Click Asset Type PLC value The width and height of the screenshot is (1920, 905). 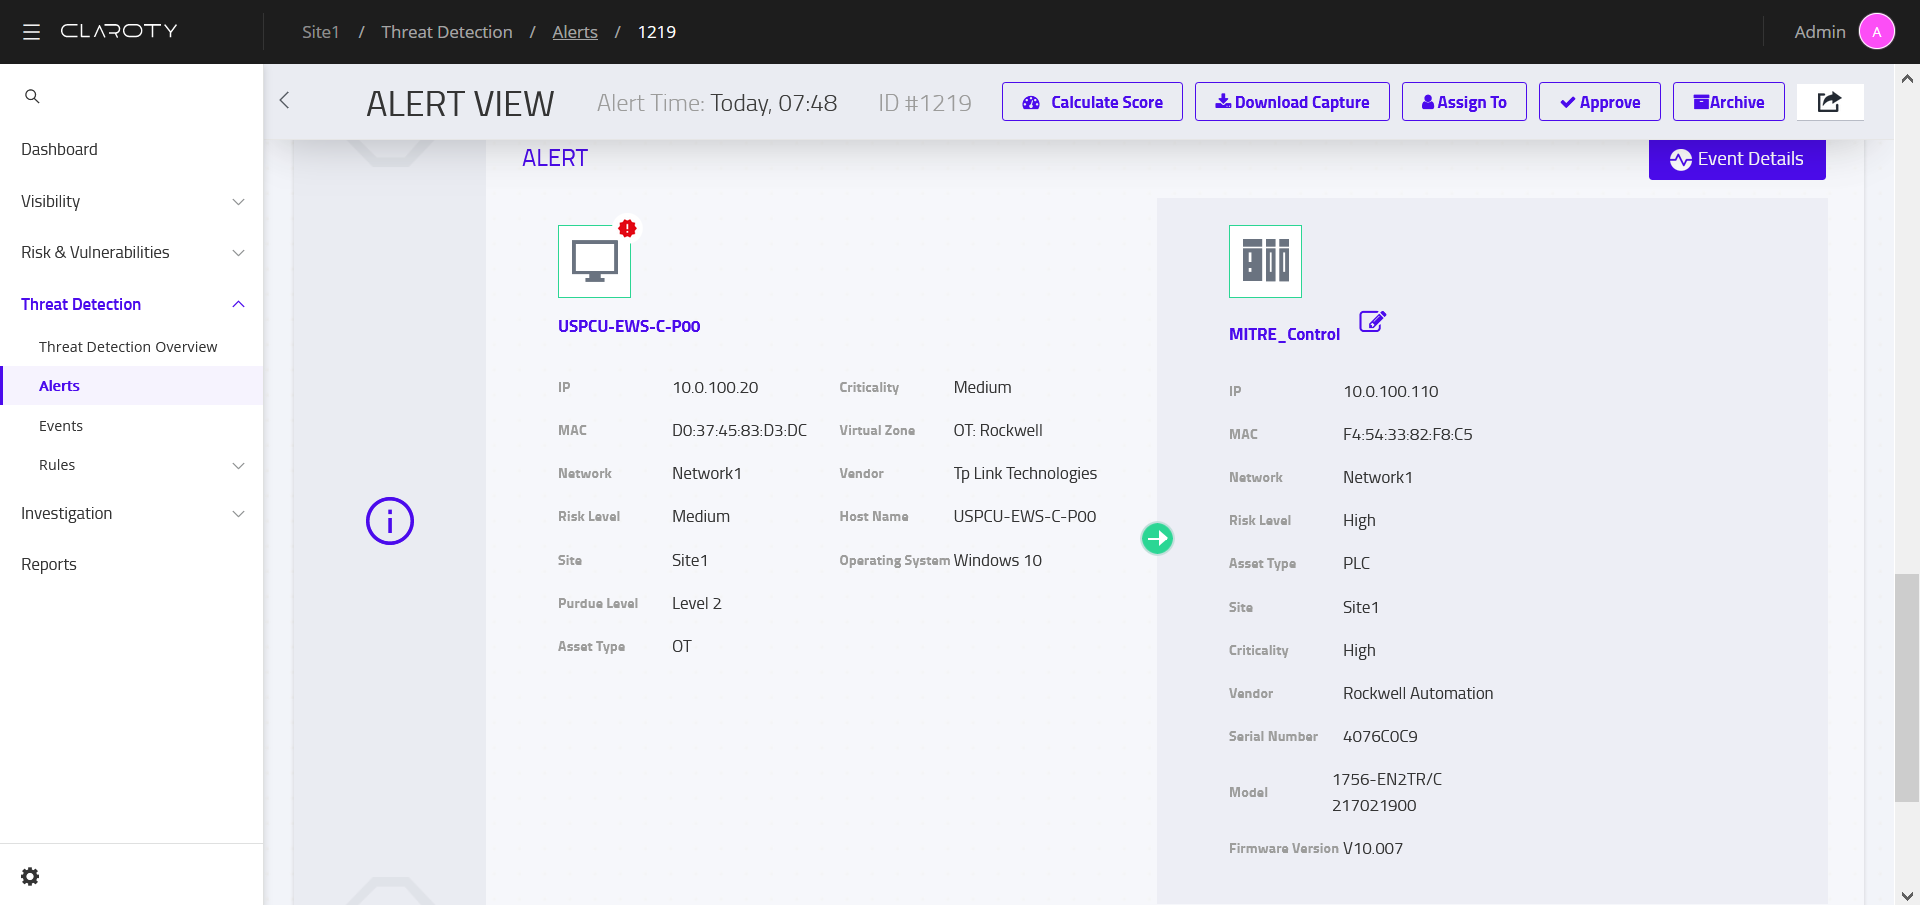click(x=1356, y=563)
